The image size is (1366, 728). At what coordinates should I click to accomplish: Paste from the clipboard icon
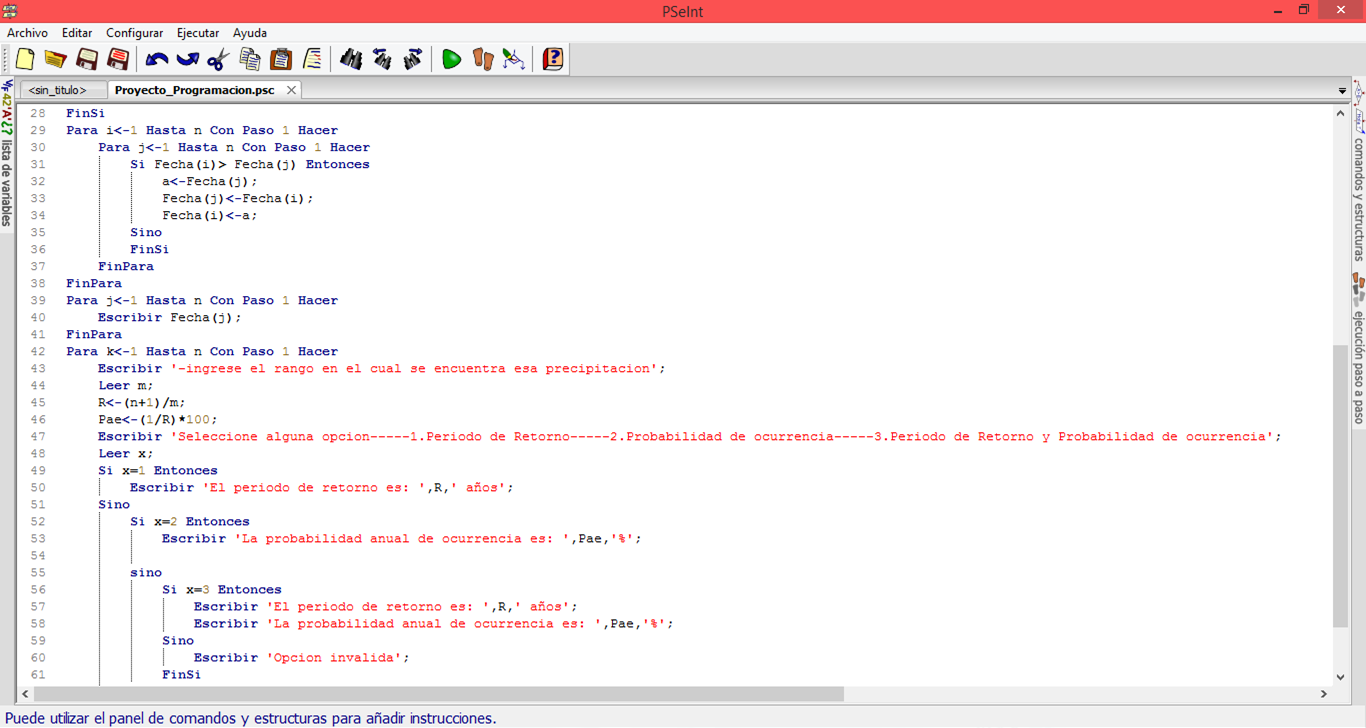click(x=281, y=59)
